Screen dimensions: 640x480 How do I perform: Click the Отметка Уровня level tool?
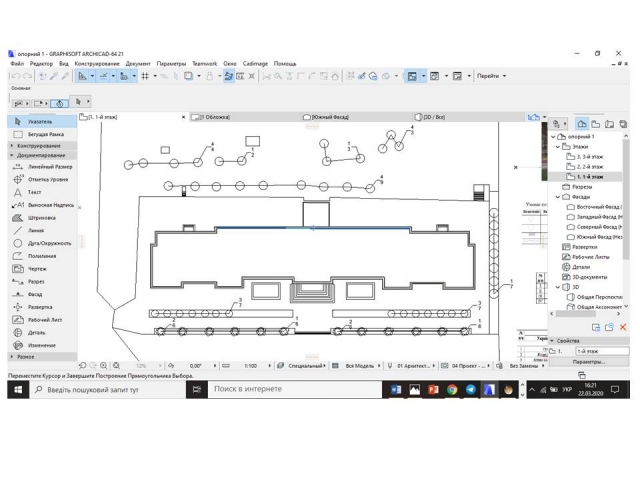[47, 180]
